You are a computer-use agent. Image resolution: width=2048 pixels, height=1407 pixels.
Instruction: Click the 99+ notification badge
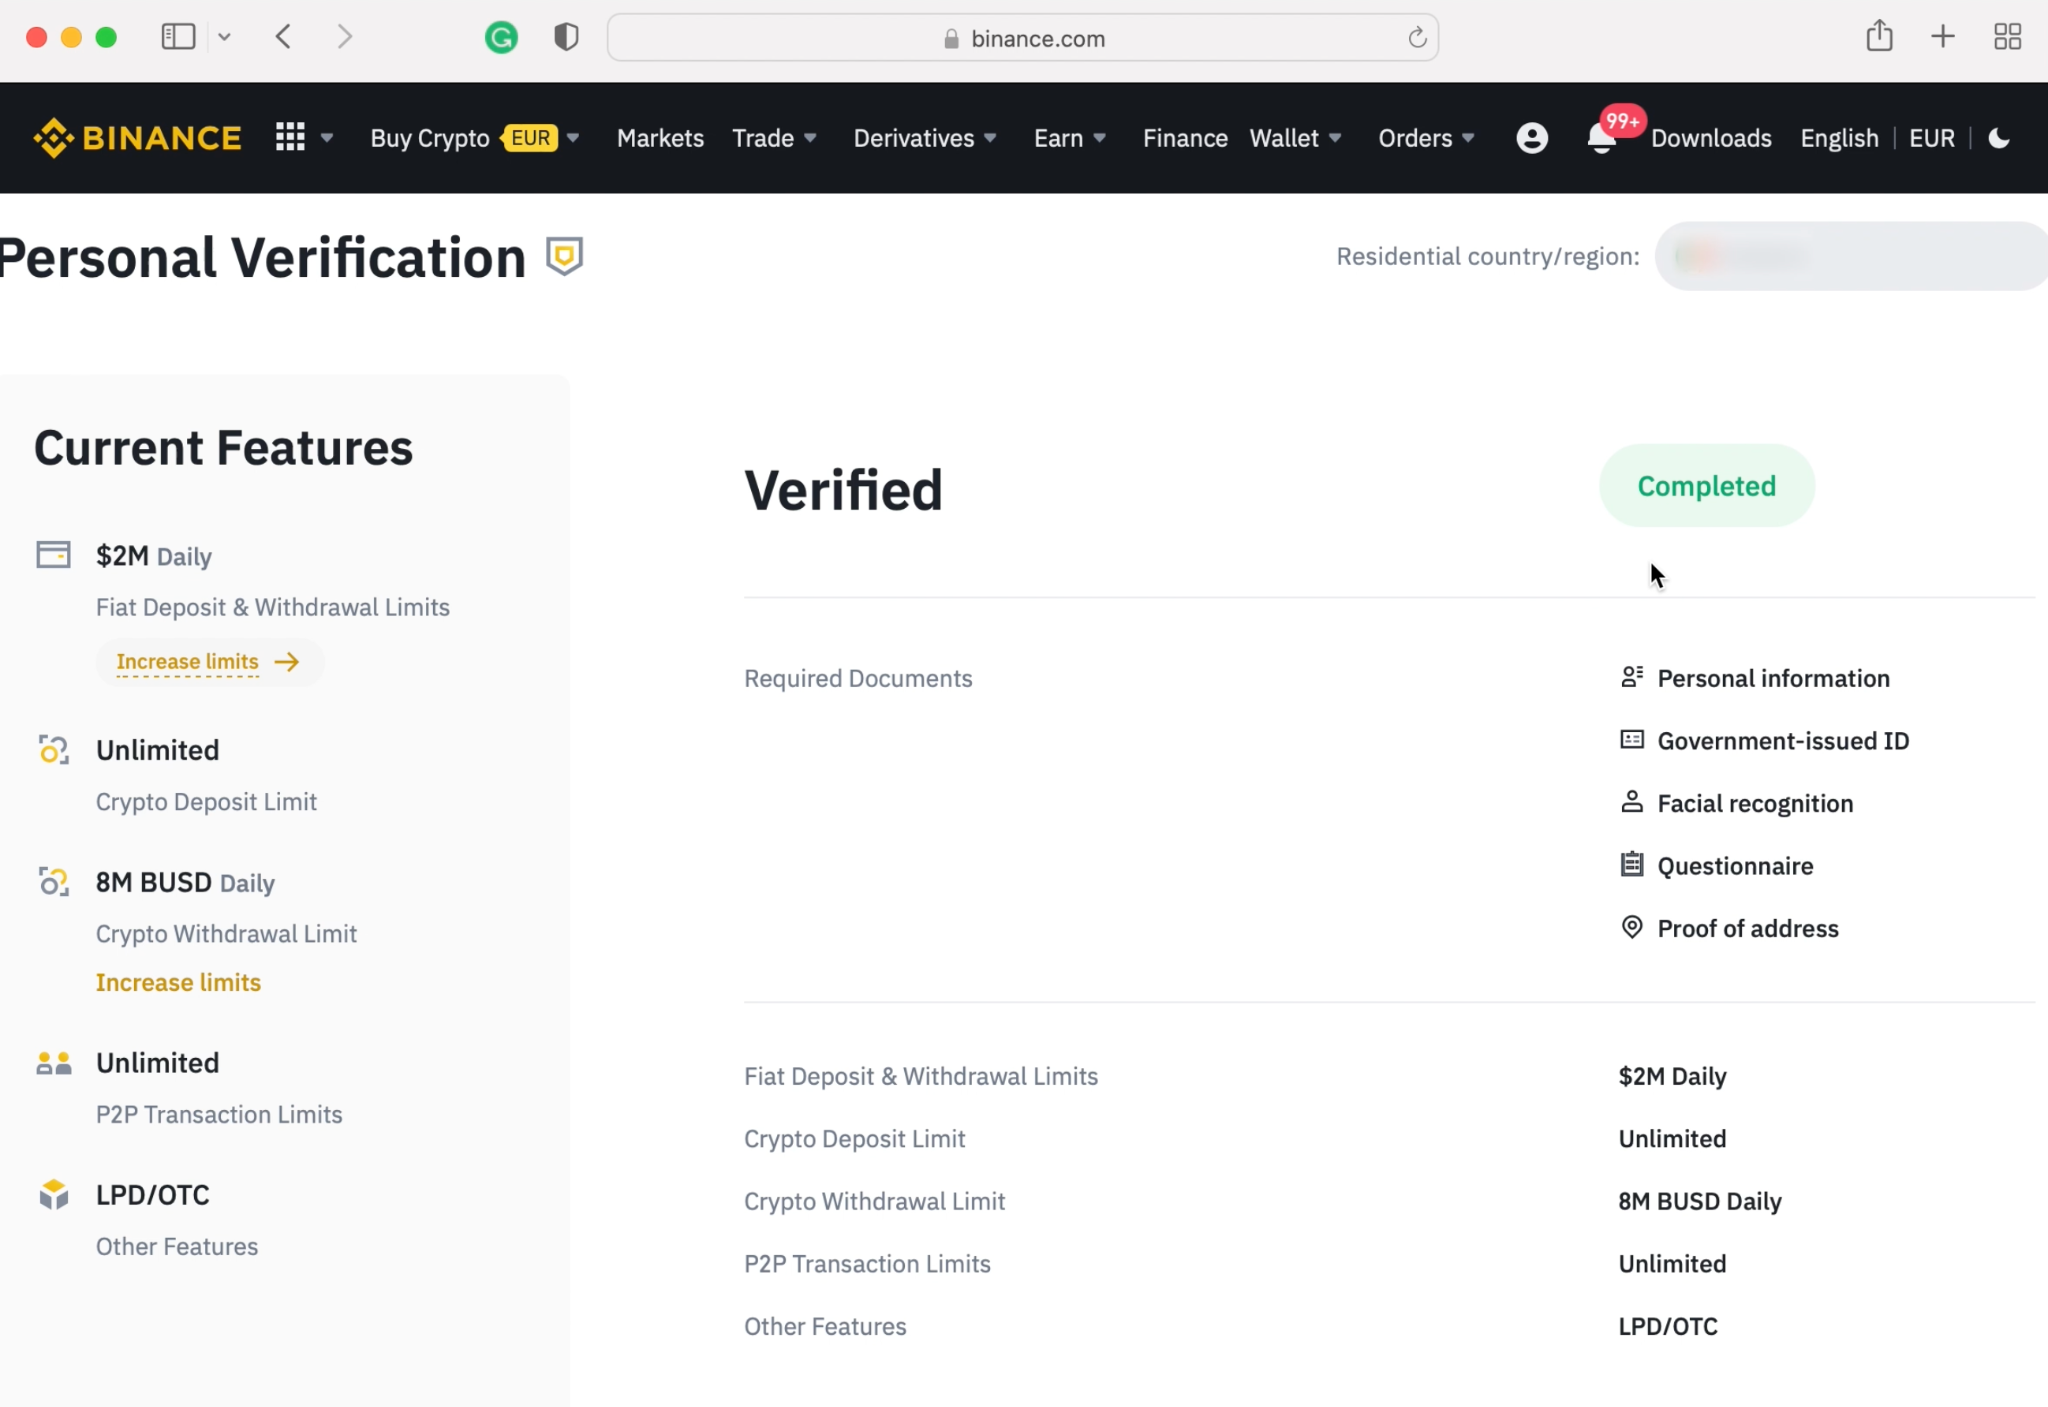click(1622, 121)
